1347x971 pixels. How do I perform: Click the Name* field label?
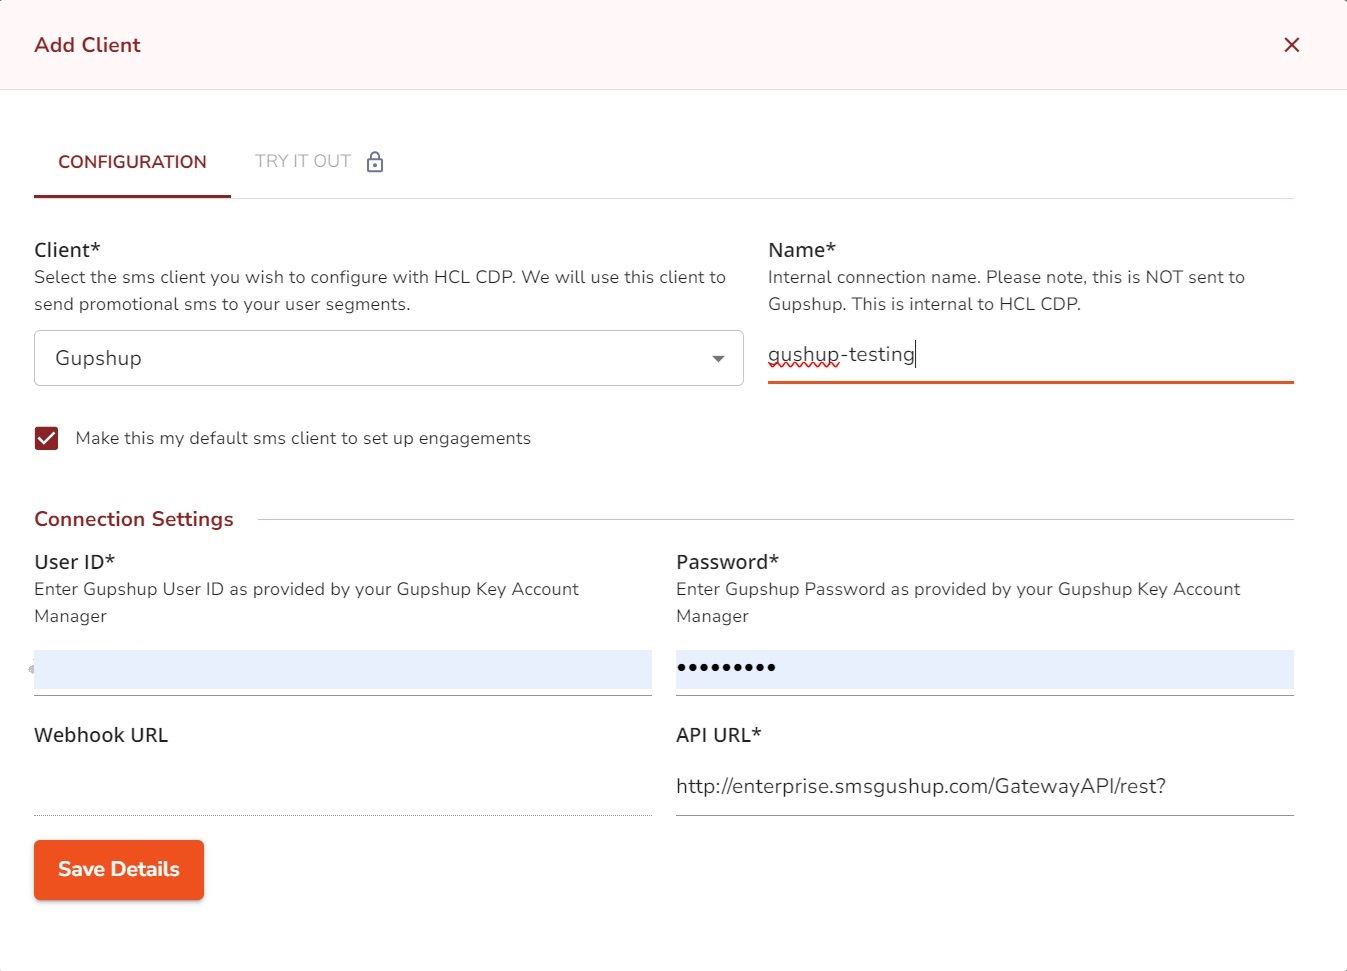tap(801, 250)
